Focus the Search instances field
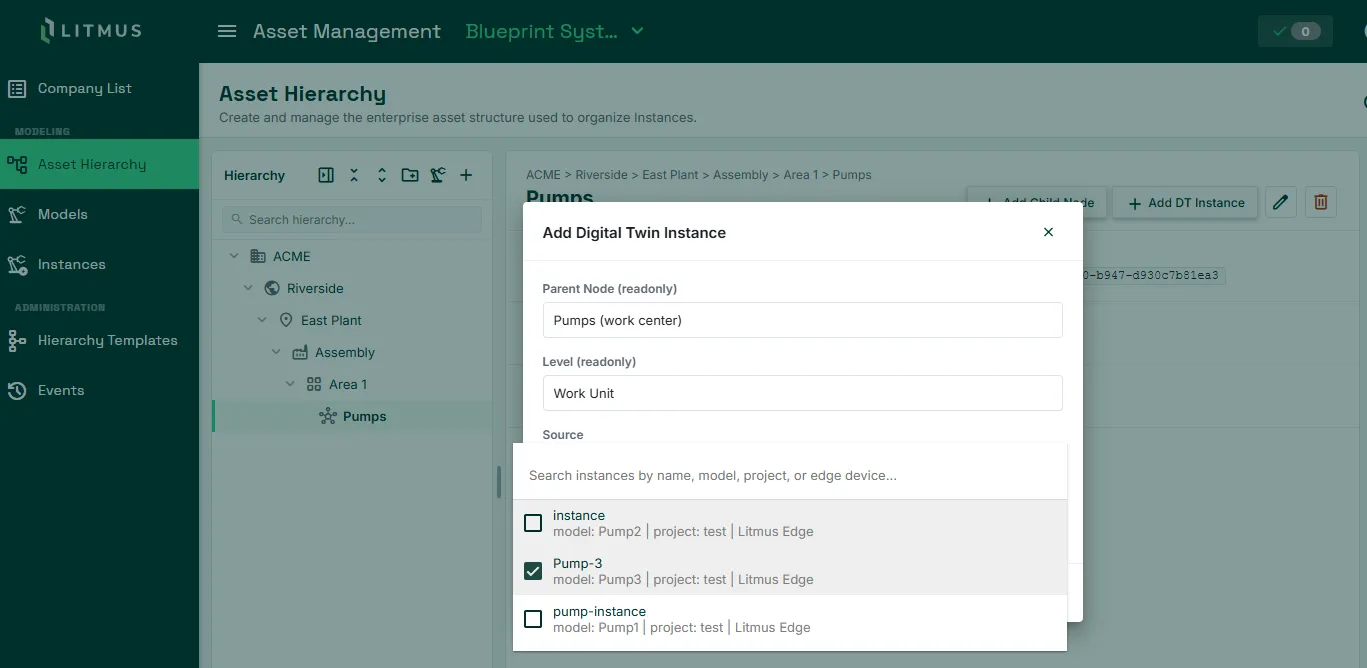The image size is (1367, 668). [790, 475]
